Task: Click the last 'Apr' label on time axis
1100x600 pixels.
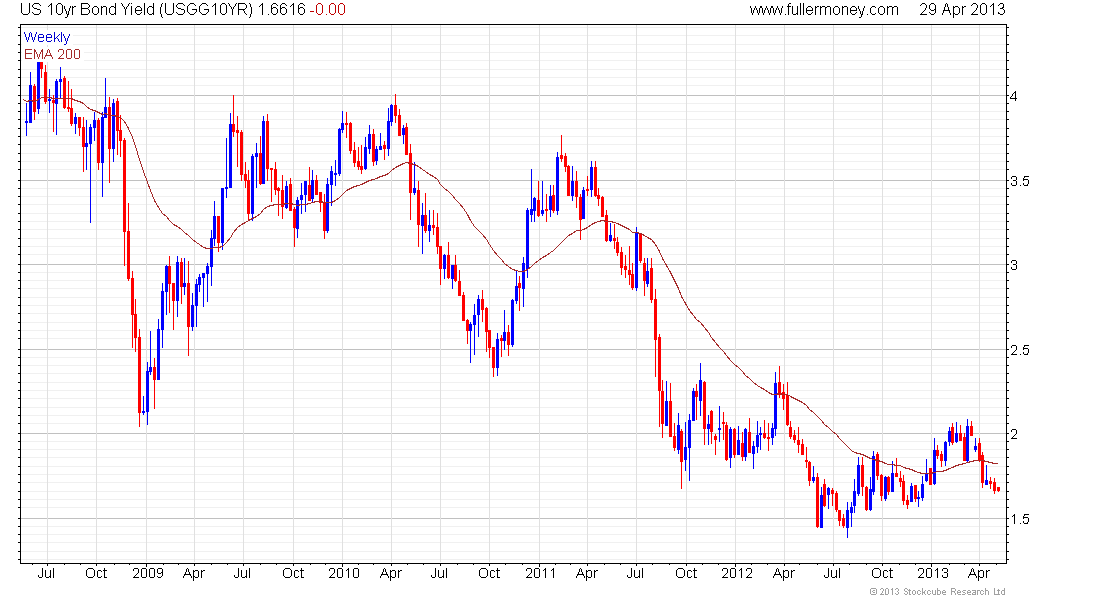Action: tap(979, 574)
